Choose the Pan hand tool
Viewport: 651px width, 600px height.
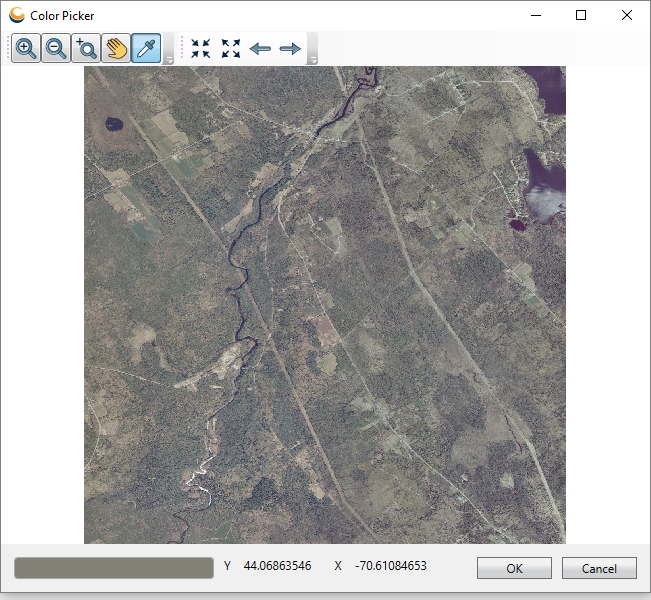pos(117,49)
